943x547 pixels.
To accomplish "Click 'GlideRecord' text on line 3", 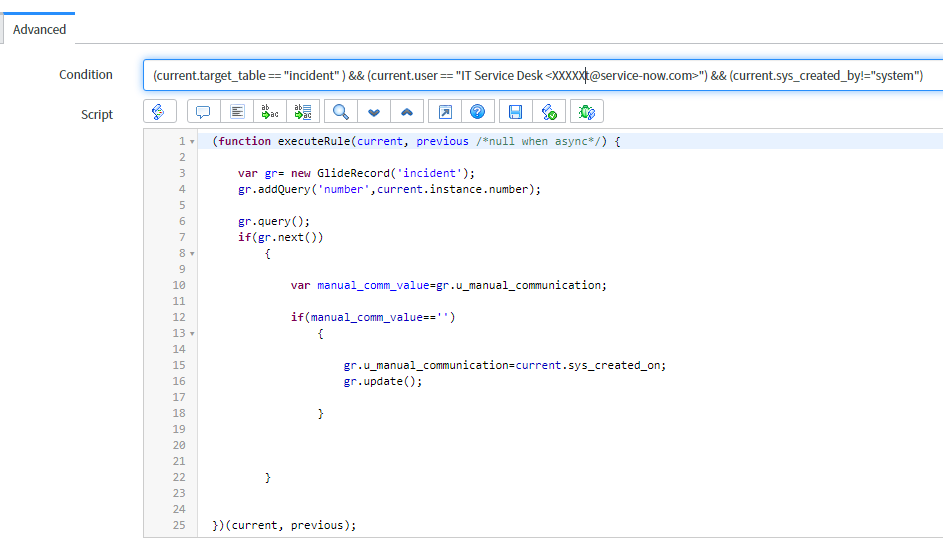I will pos(353,173).
